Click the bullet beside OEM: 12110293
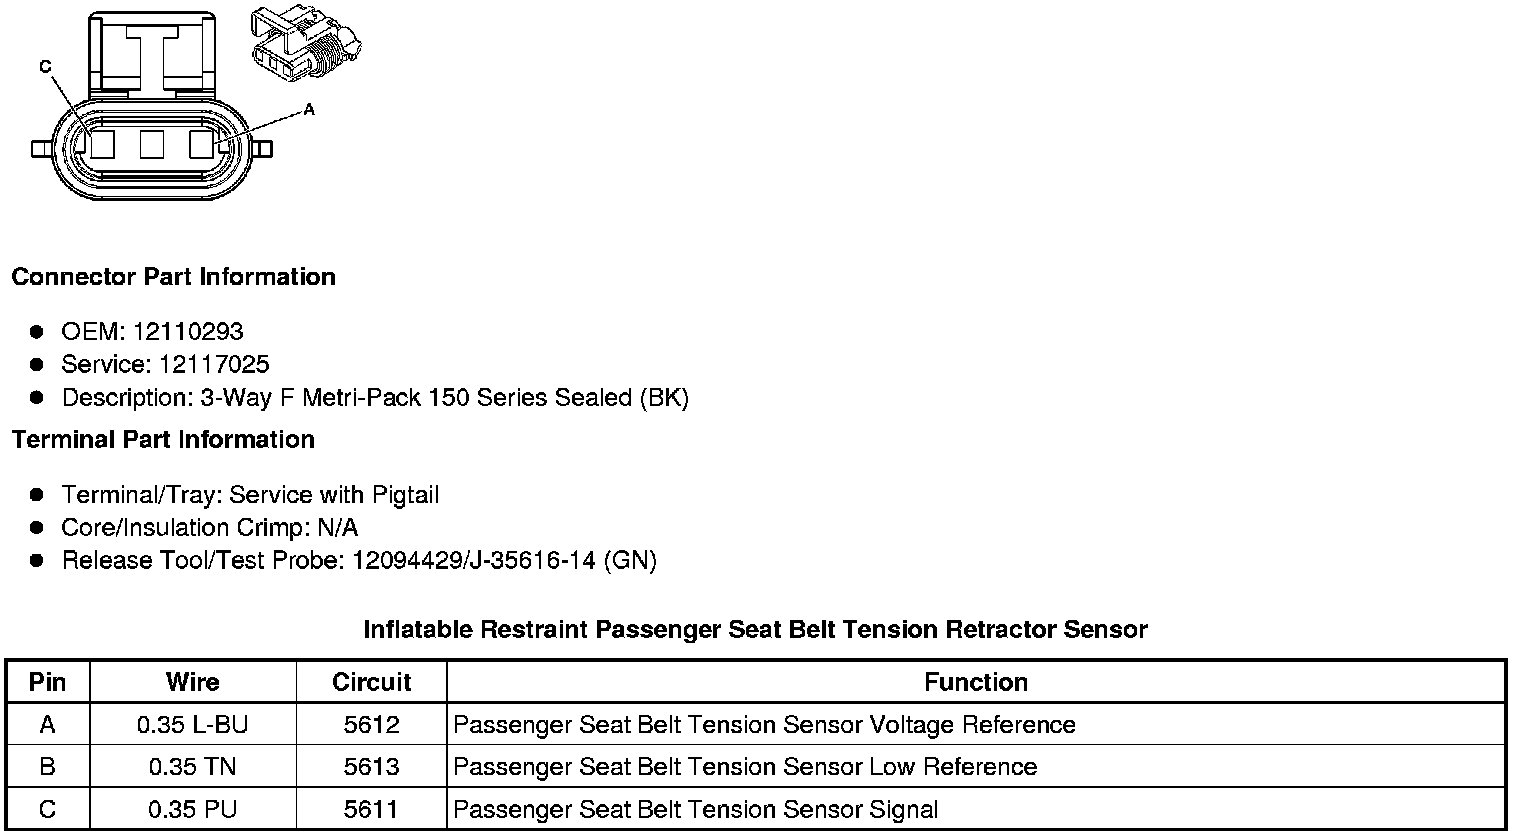 coord(37,331)
